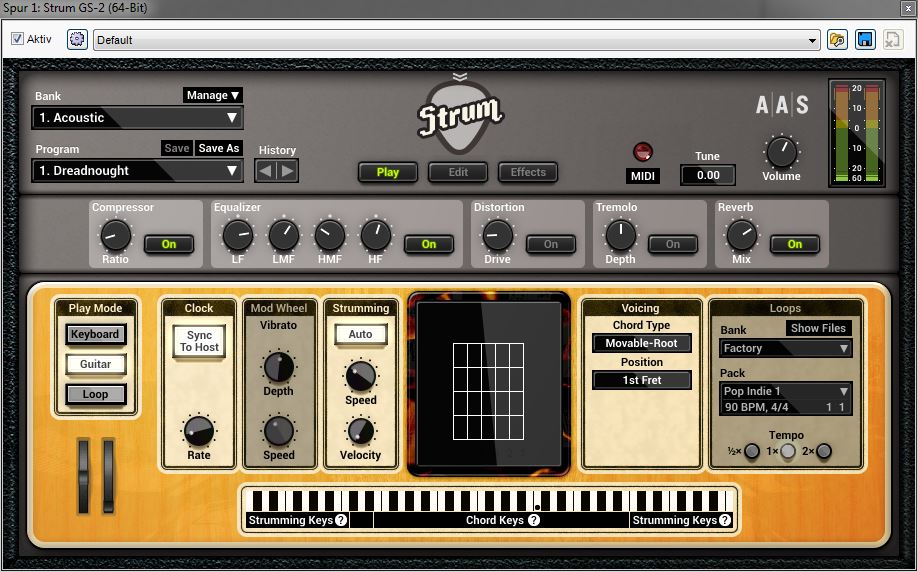
Task: Click the modulation wheel
Action: coord(108,476)
